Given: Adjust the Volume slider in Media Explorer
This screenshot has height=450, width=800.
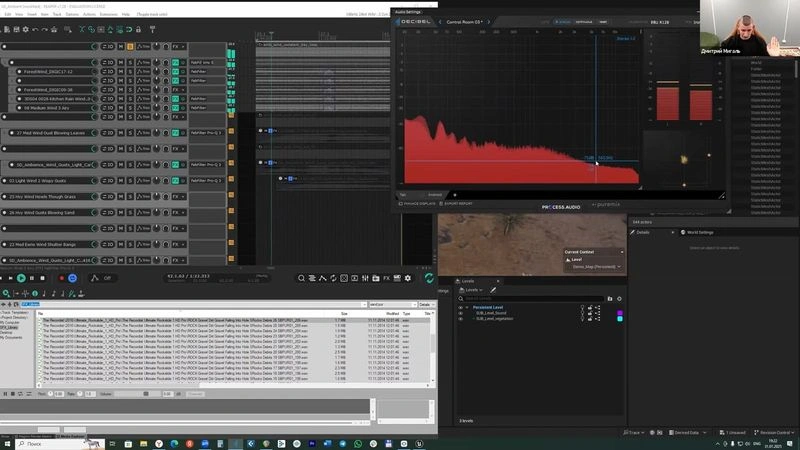Looking at the screenshot, I should (x=137, y=394).
